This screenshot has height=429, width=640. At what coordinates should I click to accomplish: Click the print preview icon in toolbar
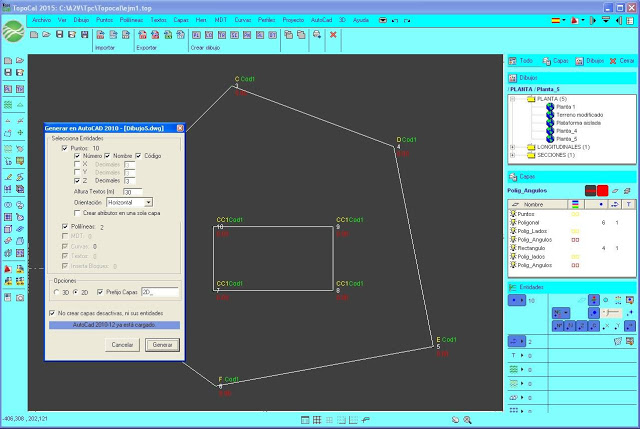click(317, 35)
